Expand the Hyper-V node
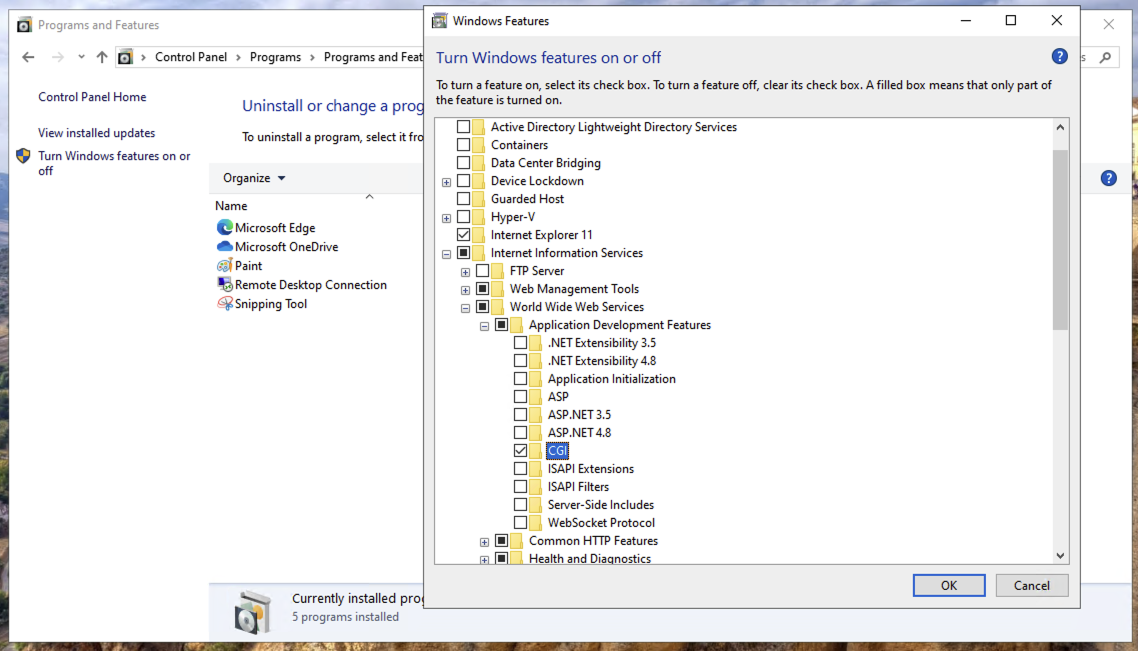Image resolution: width=1138 pixels, height=651 pixels. click(446, 218)
